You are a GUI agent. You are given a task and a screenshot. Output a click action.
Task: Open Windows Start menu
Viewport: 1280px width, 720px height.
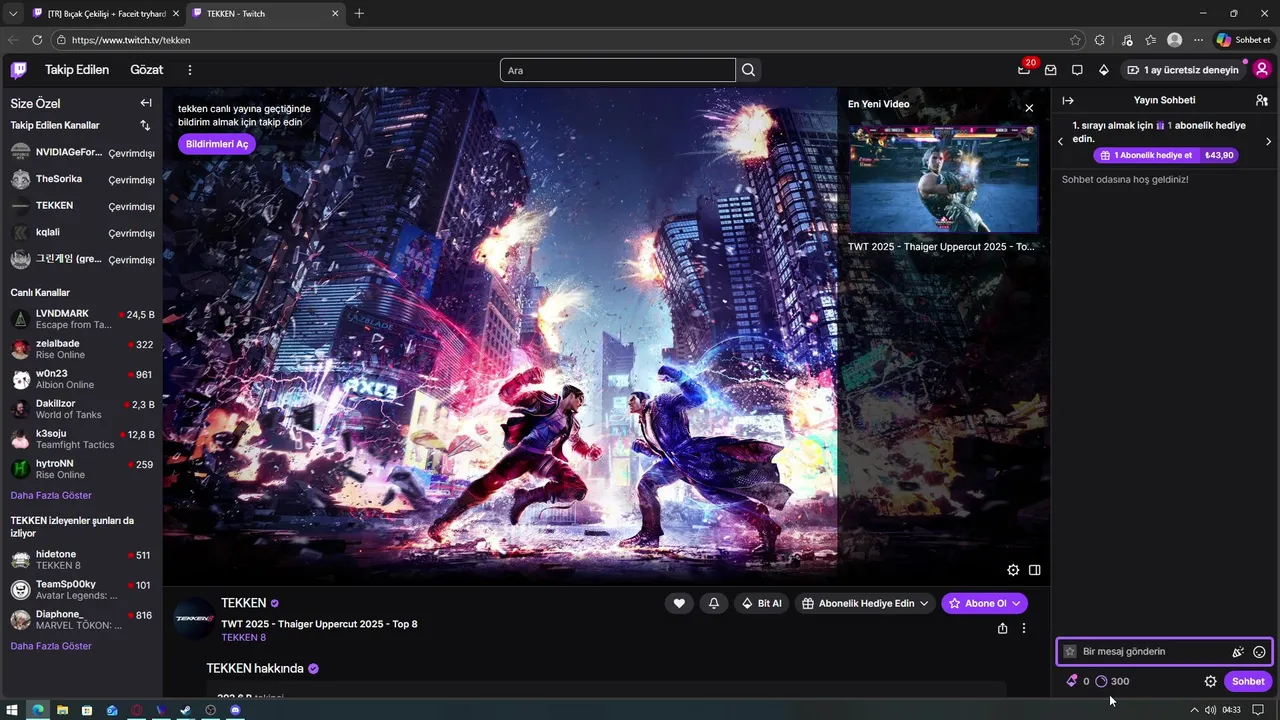coord(12,710)
